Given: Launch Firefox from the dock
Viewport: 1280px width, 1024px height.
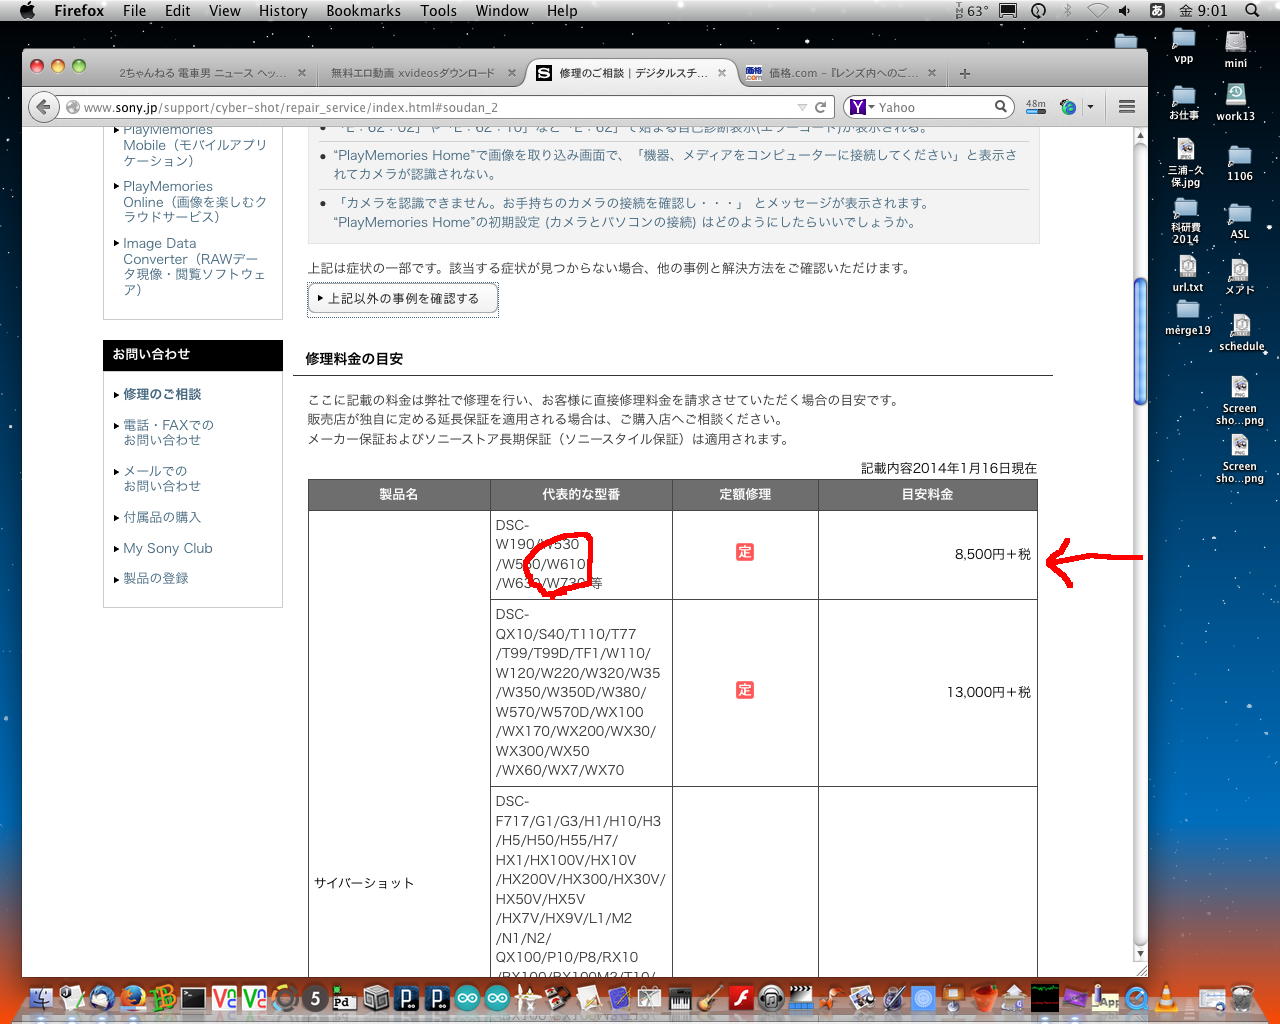Looking at the screenshot, I should coord(132,997).
